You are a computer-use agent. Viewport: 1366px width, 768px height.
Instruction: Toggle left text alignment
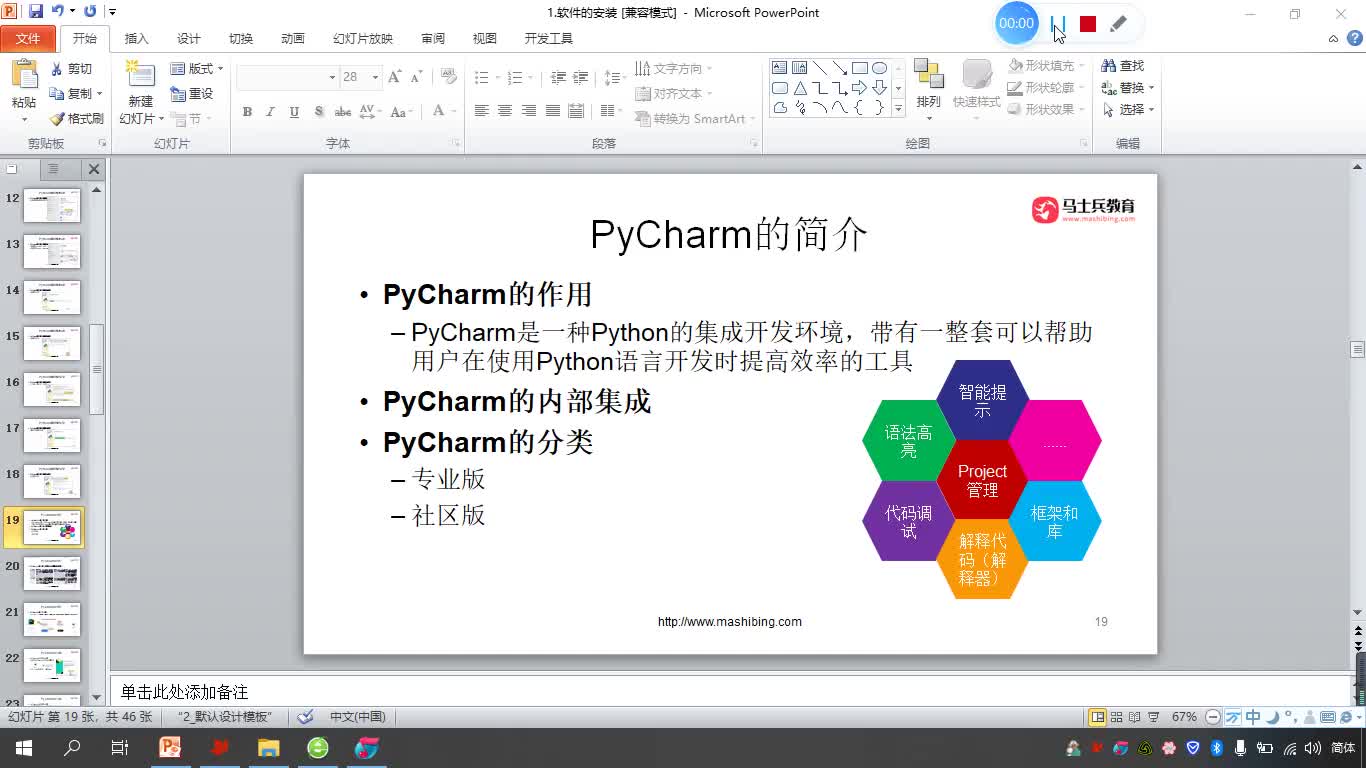coord(481,111)
